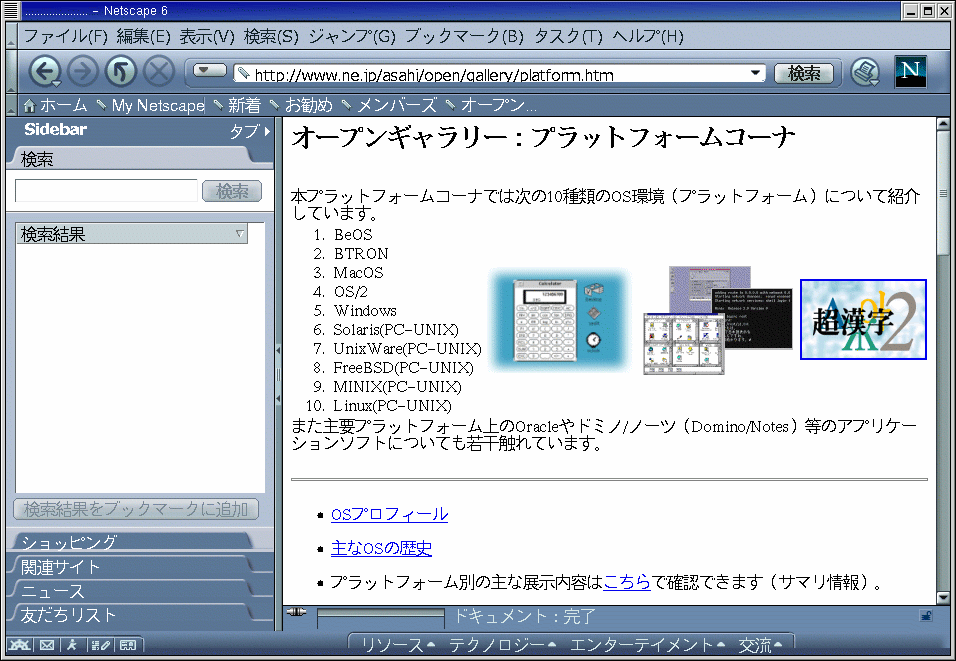Go back with the Back arrow button
Image resolution: width=956 pixels, height=661 pixels.
tap(43, 72)
